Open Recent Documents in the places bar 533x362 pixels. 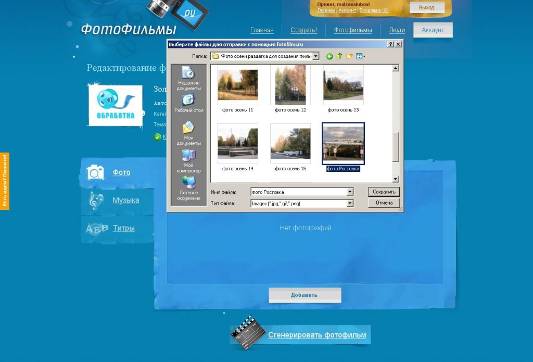[x=188, y=78]
